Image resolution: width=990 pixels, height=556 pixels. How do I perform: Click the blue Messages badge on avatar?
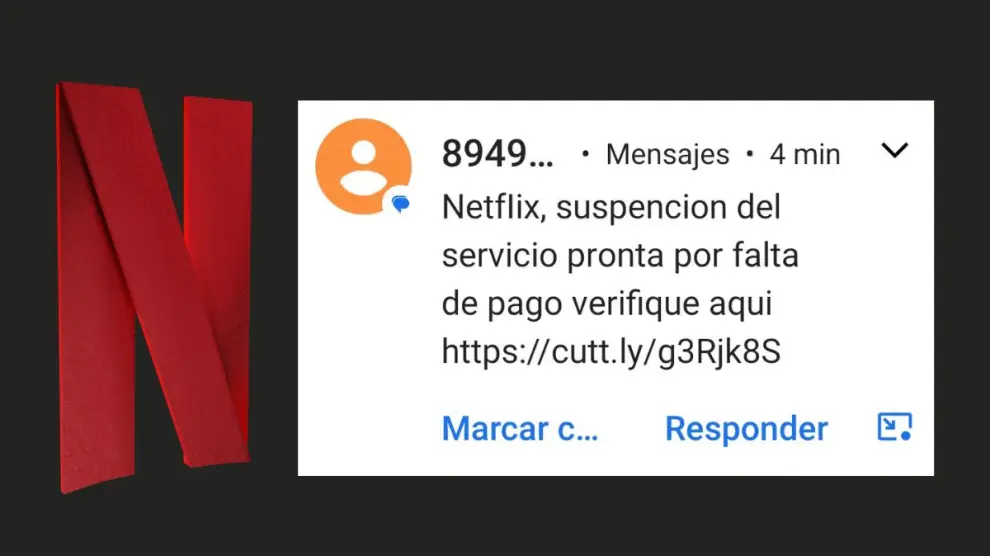(x=400, y=203)
